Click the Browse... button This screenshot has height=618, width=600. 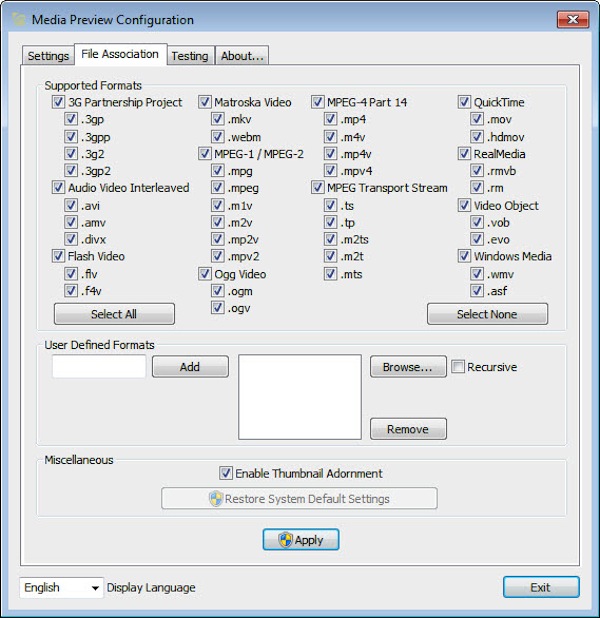pyautogui.click(x=408, y=367)
